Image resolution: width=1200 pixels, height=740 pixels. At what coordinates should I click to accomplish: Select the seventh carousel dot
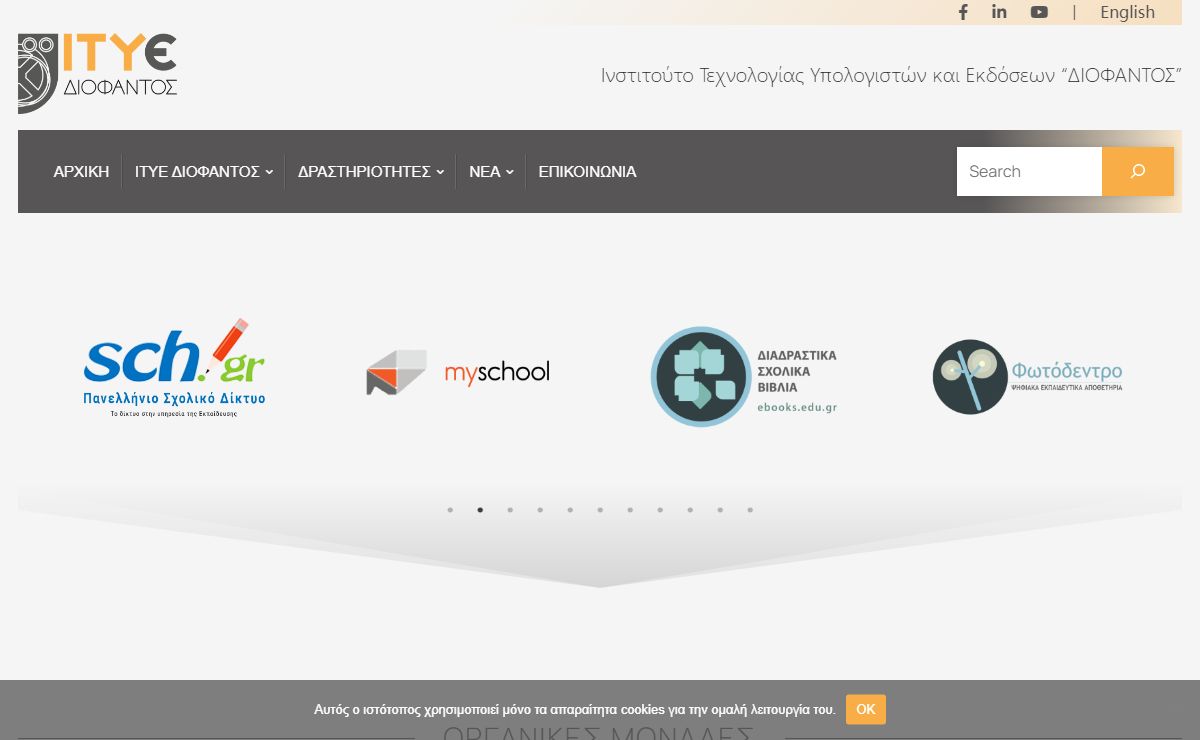point(630,510)
